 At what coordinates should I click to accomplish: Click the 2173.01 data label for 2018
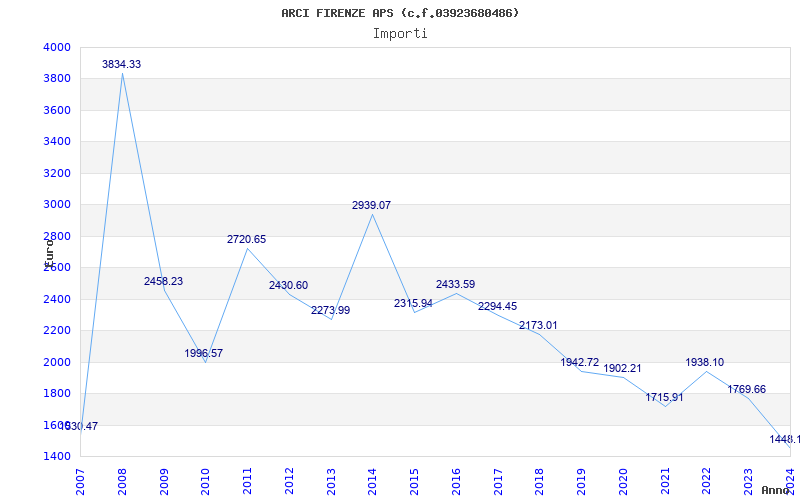(x=538, y=325)
